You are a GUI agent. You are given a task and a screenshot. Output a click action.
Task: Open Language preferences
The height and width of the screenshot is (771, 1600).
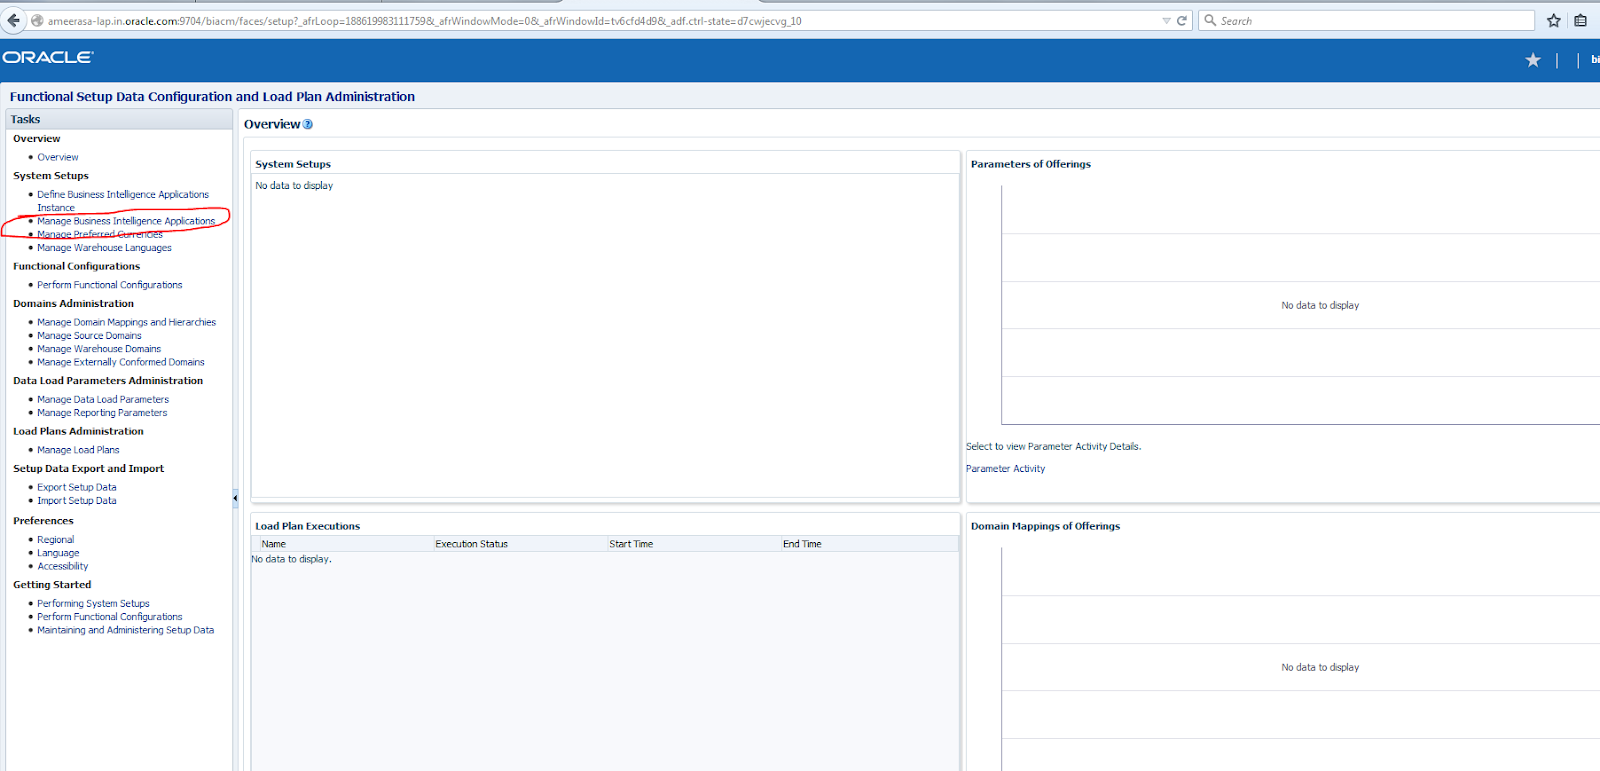point(58,553)
